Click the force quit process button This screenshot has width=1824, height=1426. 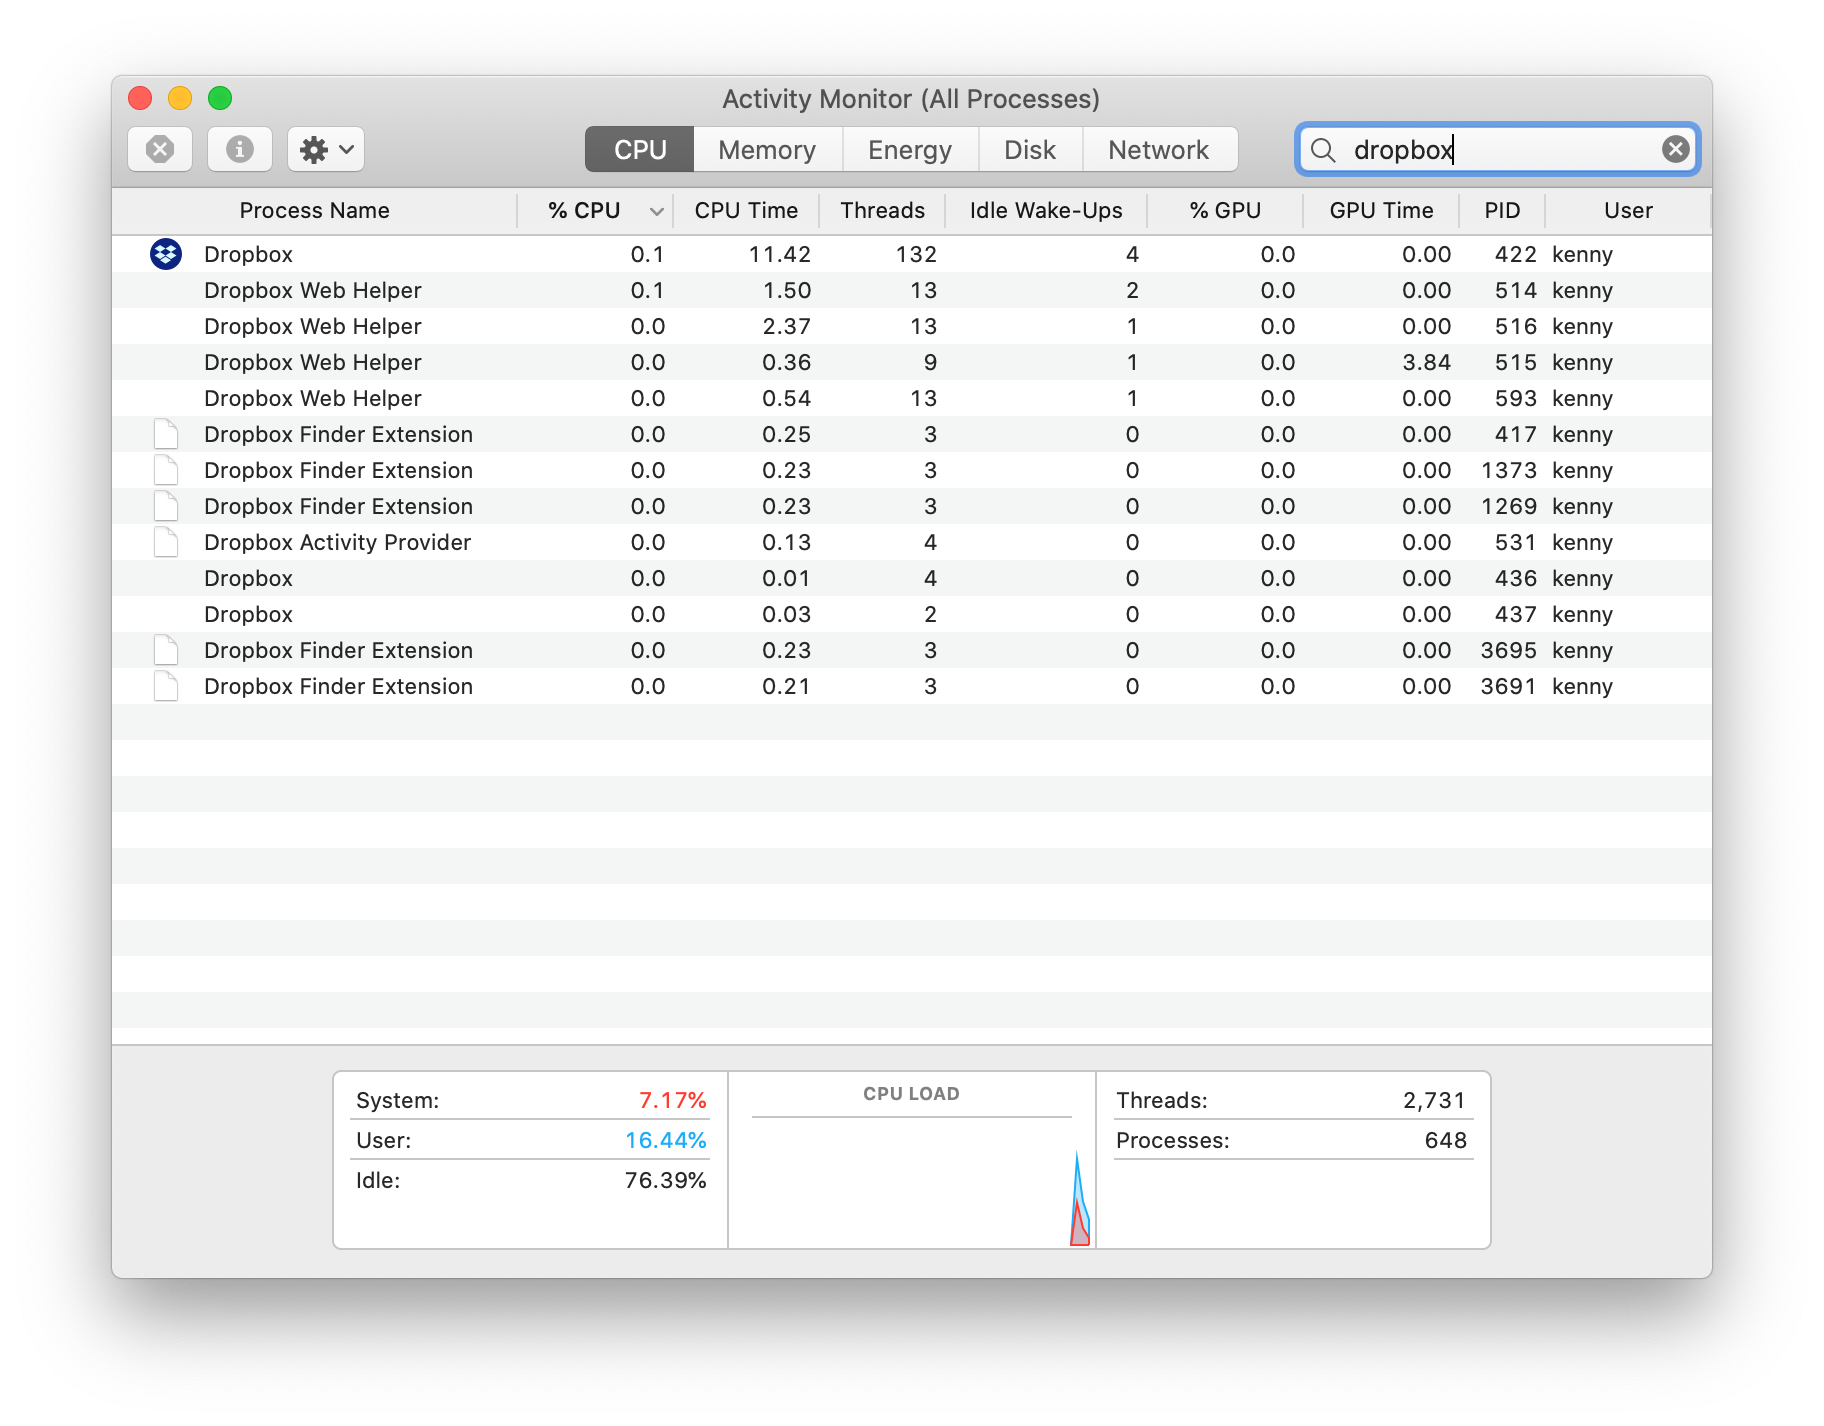(x=160, y=150)
